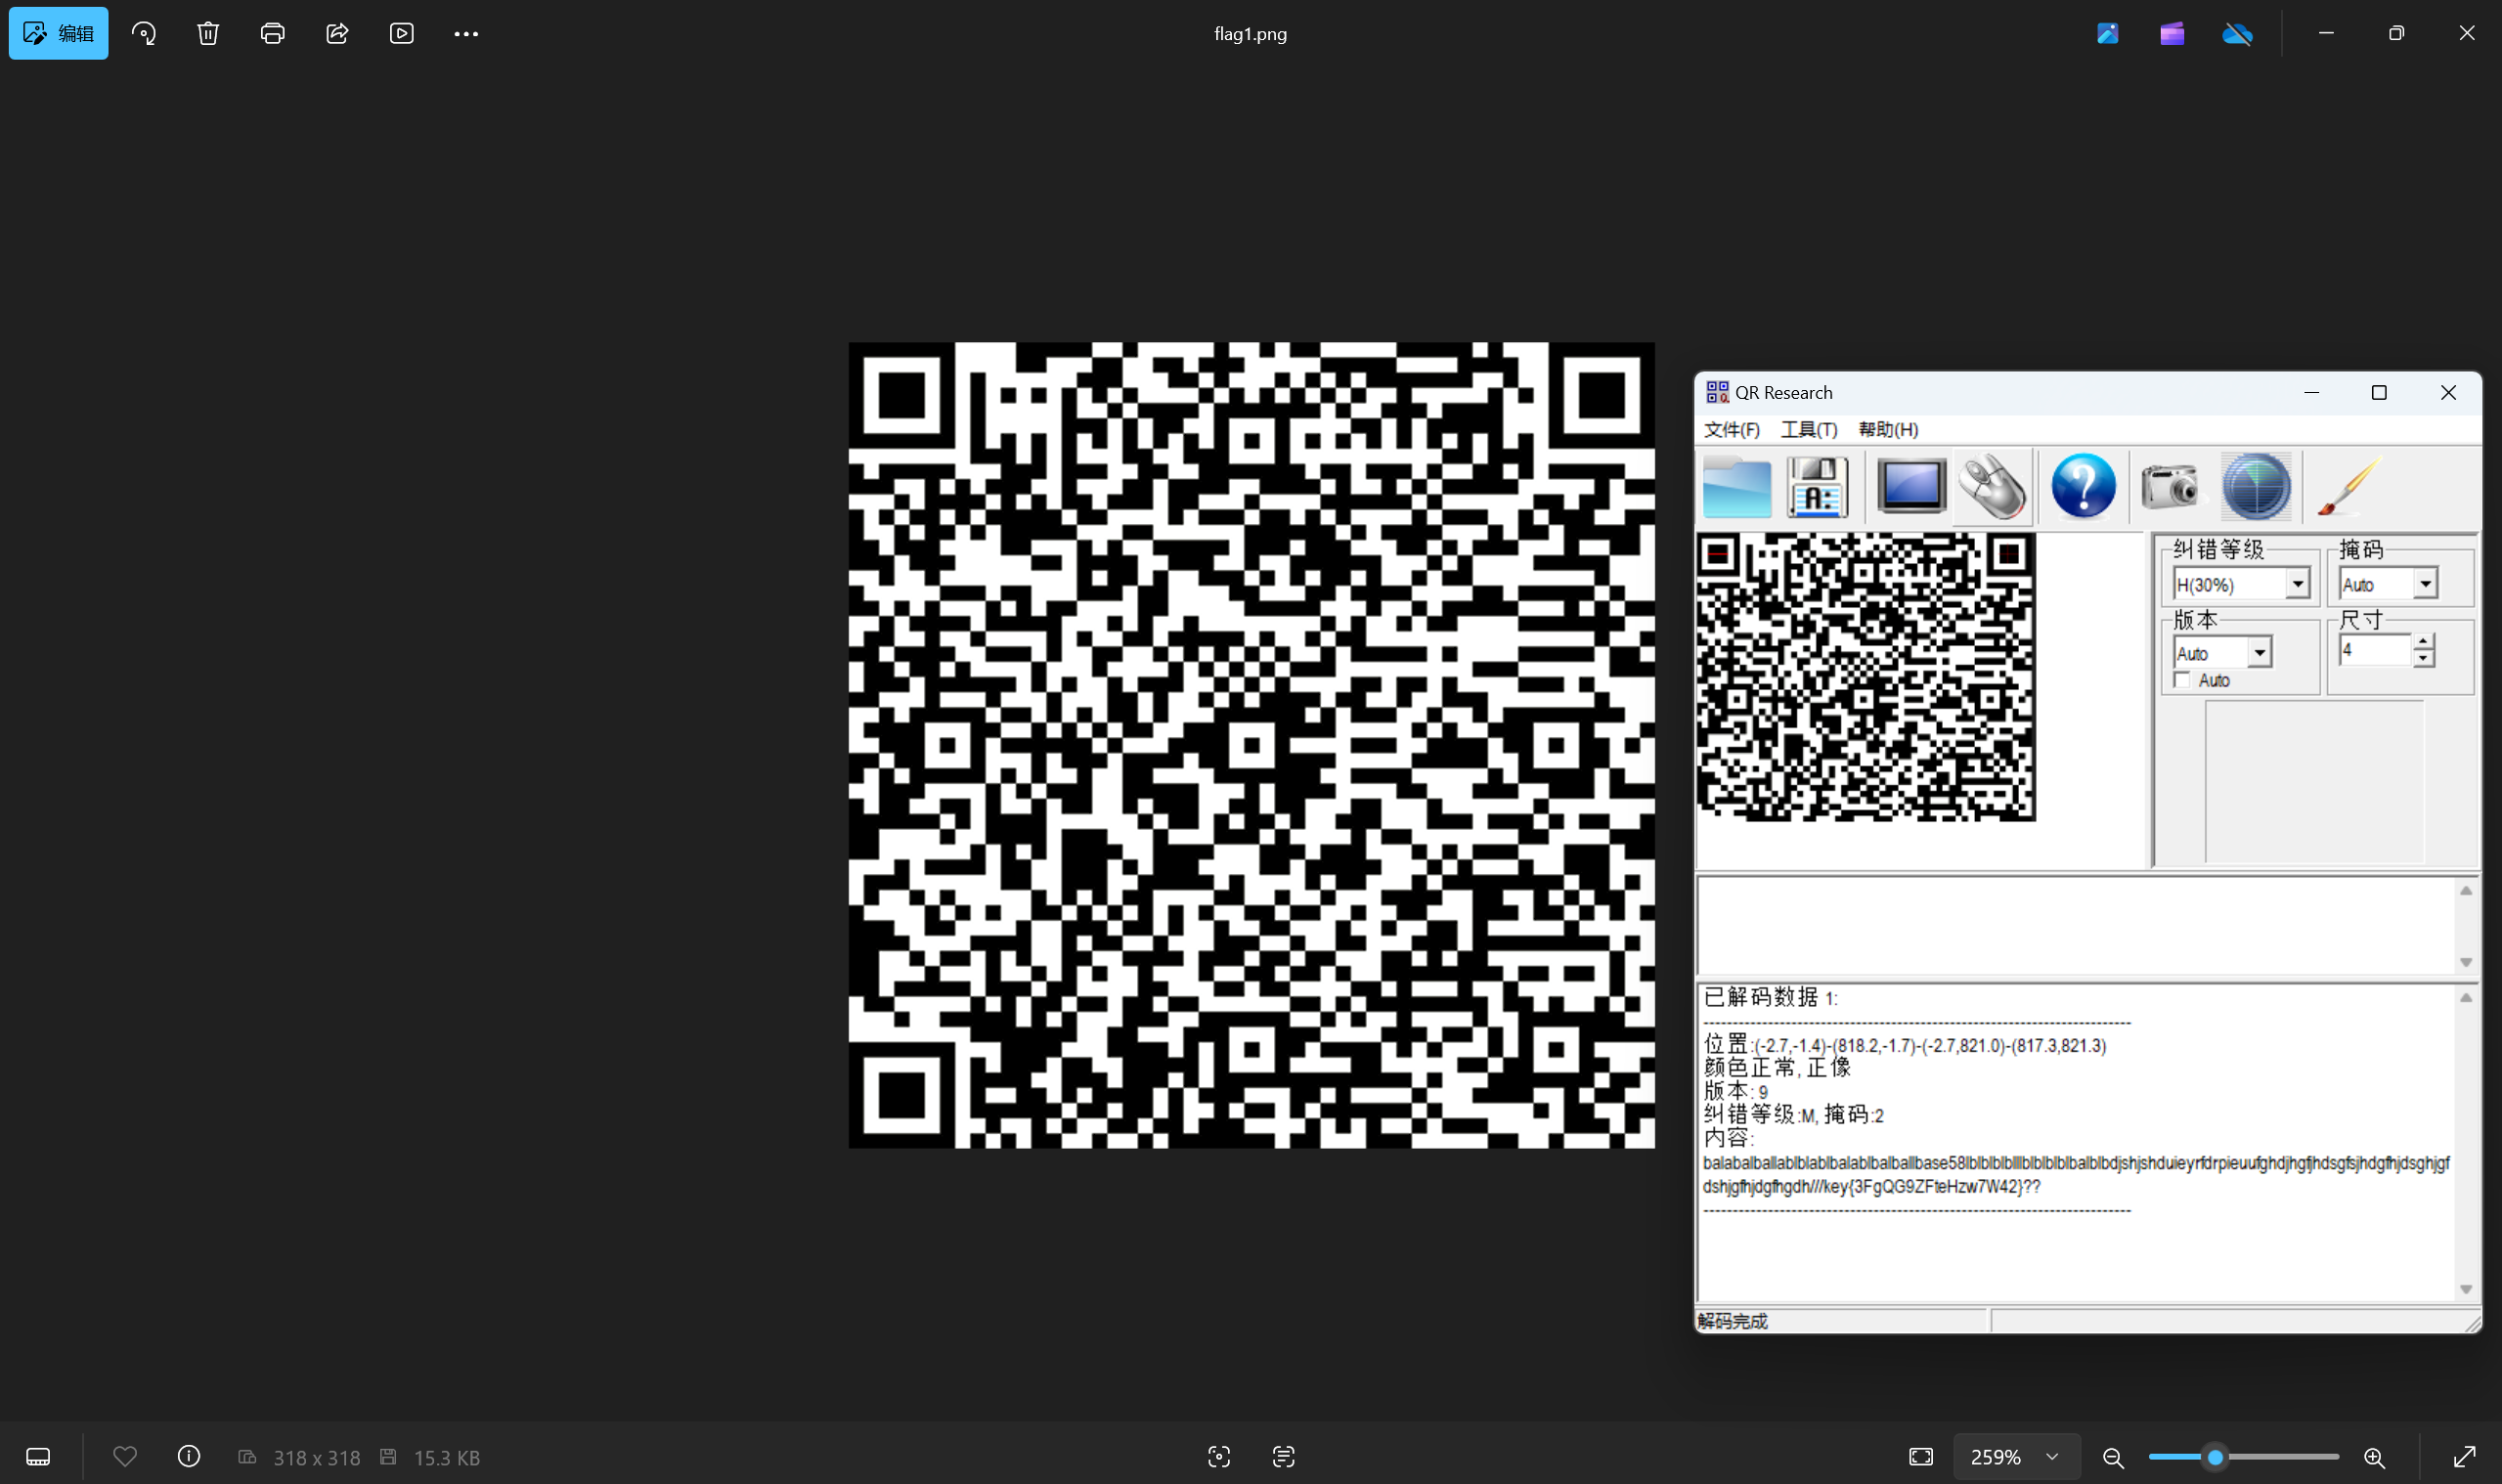Start slideshow with play icon
The height and width of the screenshot is (1484, 2502).
401,34
